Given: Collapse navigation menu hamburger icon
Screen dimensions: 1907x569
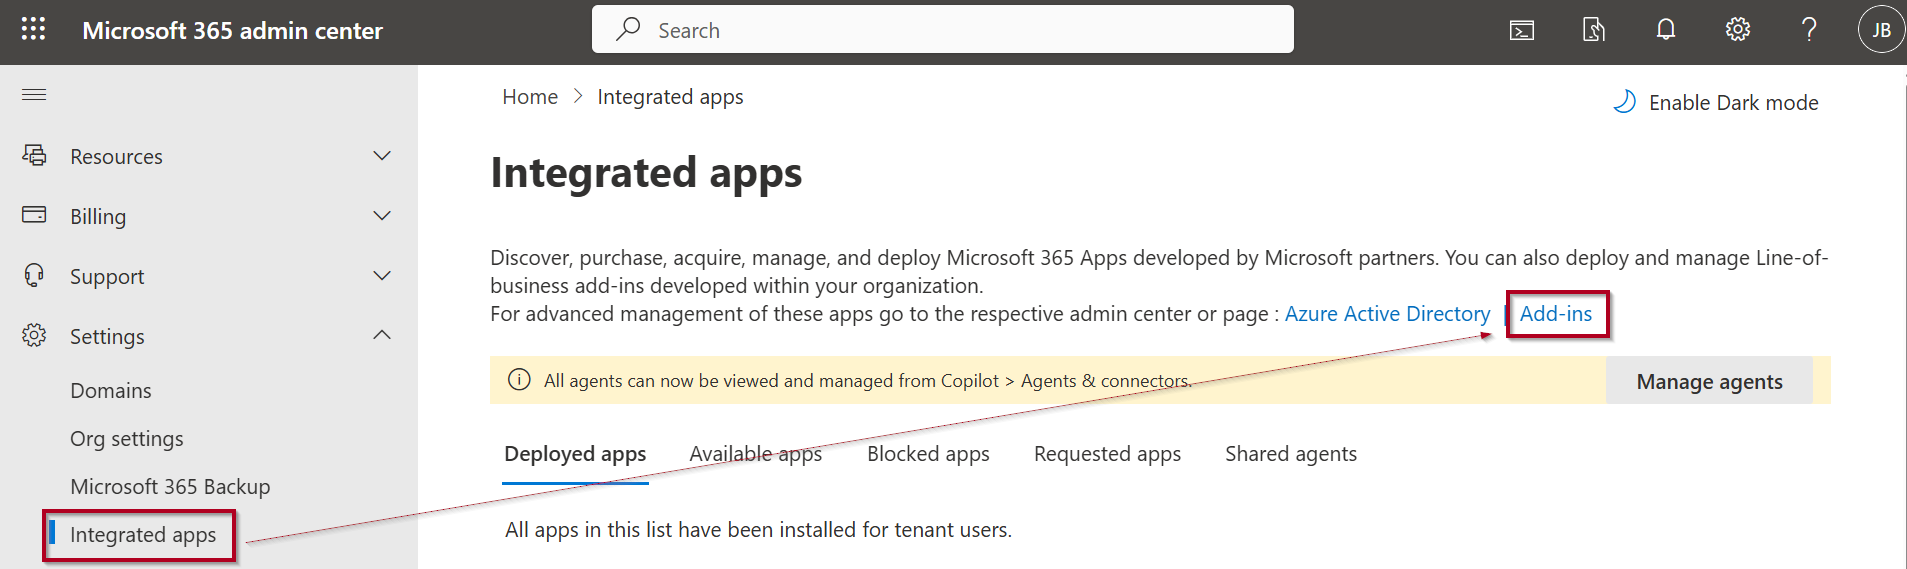Looking at the screenshot, I should [34, 94].
